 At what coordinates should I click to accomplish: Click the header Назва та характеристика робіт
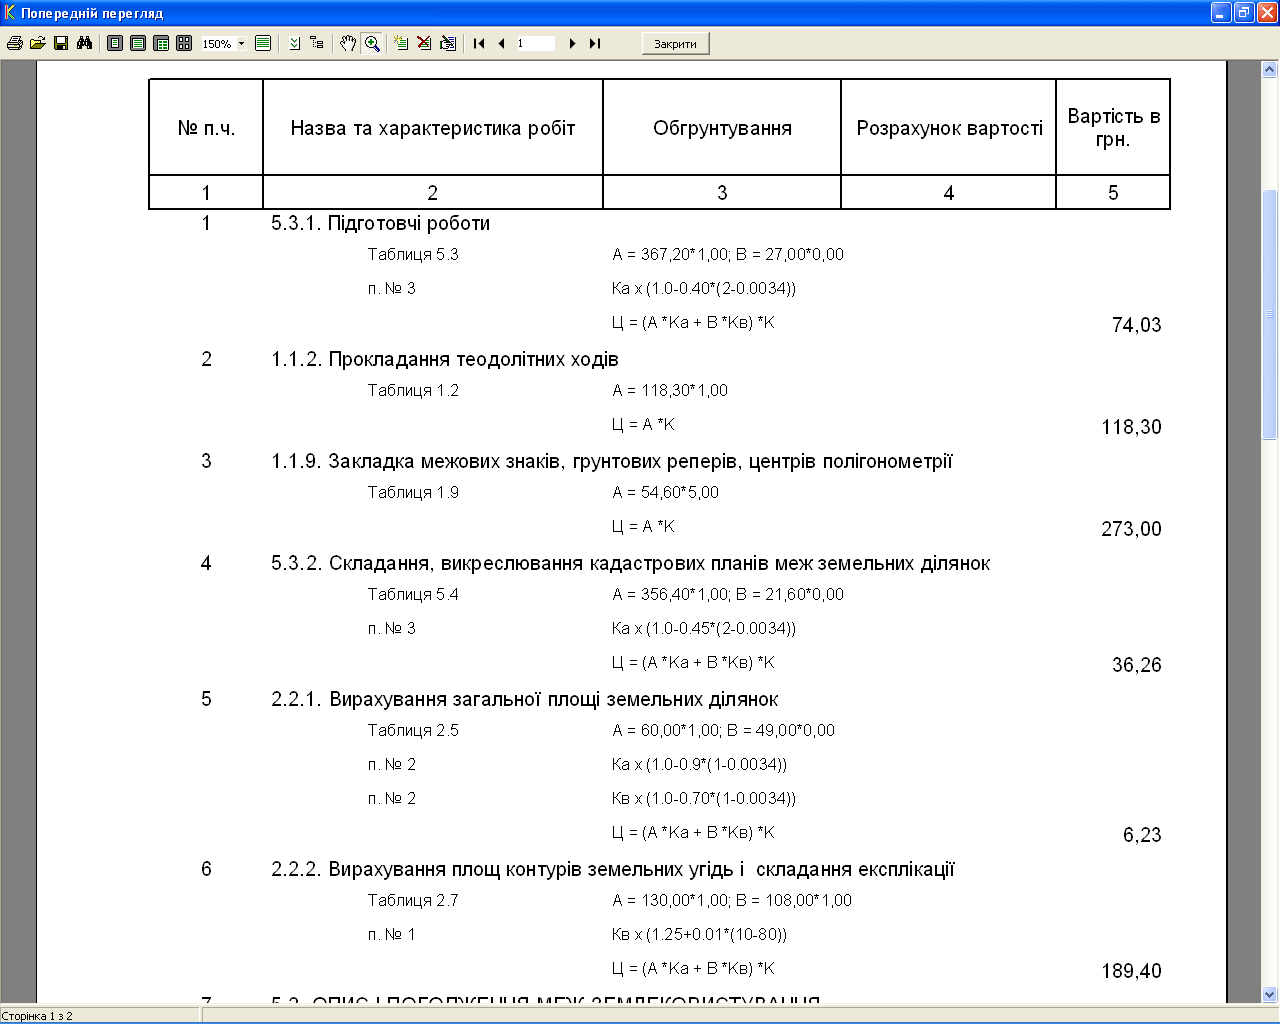[x=433, y=128]
